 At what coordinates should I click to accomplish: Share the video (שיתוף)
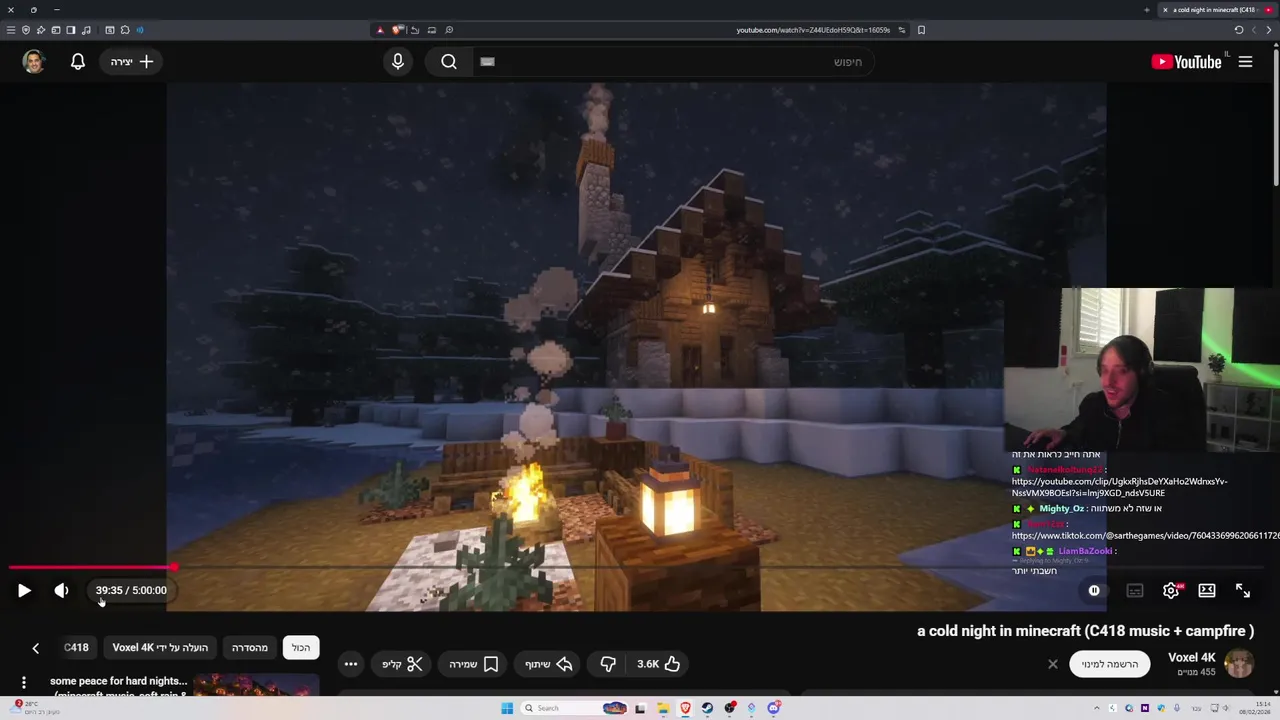[x=549, y=664]
